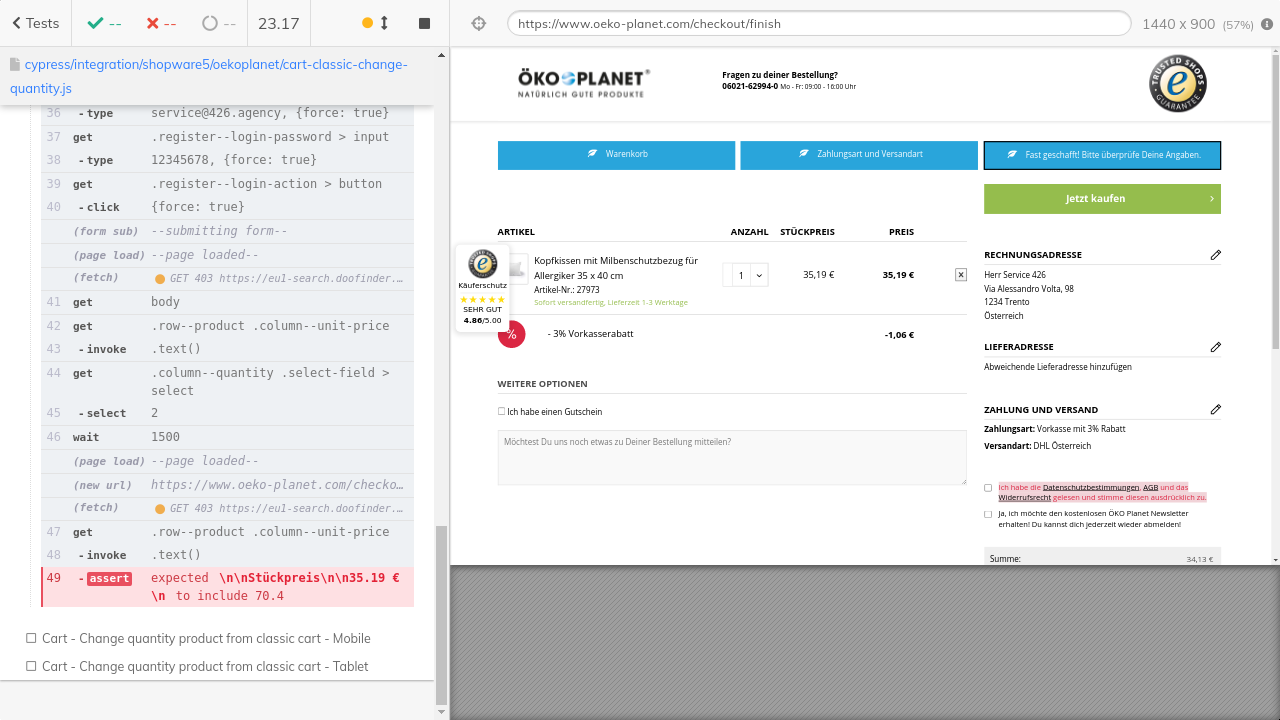Open the Käuferschutz trust badge widget
This screenshot has width=1280, height=720.
click(x=482, y=288)
